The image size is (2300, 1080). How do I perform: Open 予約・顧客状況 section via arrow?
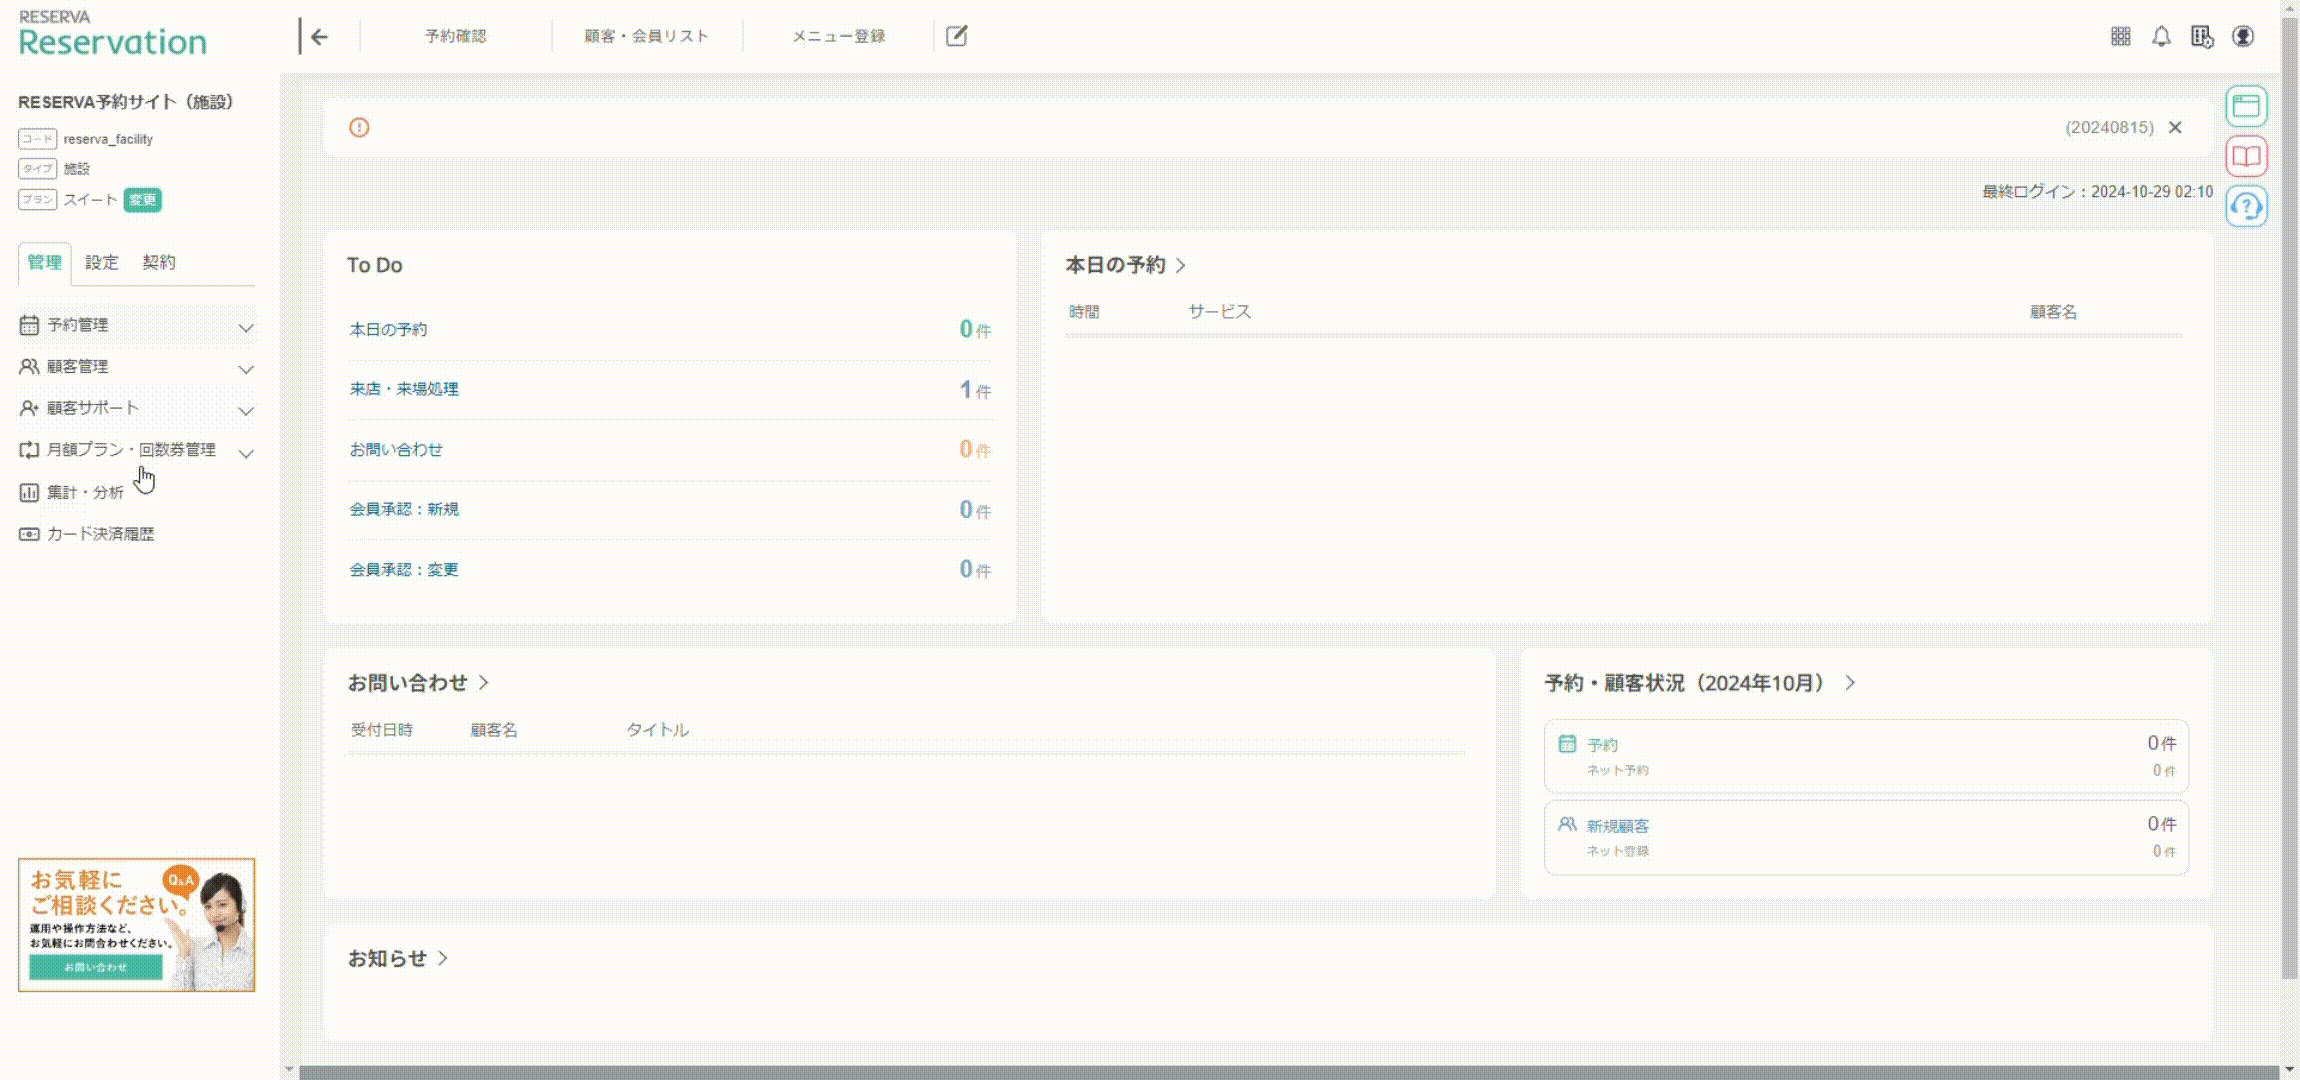1850,682
